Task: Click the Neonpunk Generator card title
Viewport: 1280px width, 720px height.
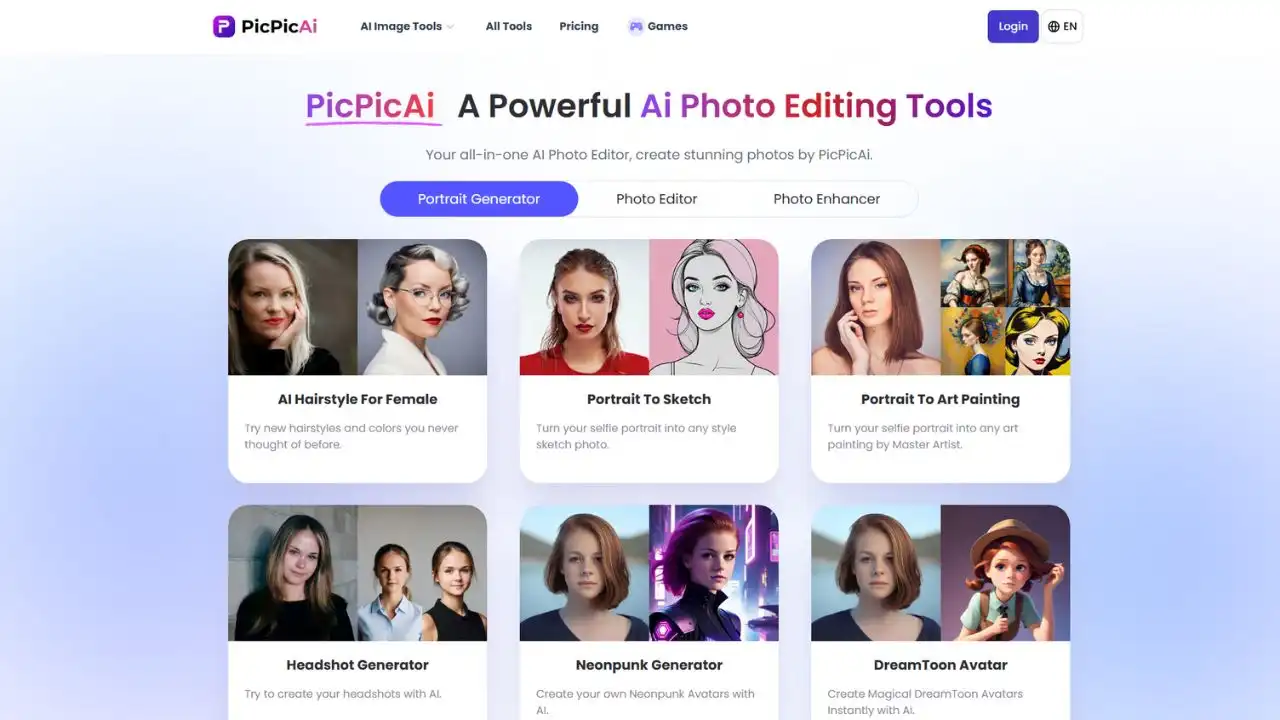Action: click(649, 665)
